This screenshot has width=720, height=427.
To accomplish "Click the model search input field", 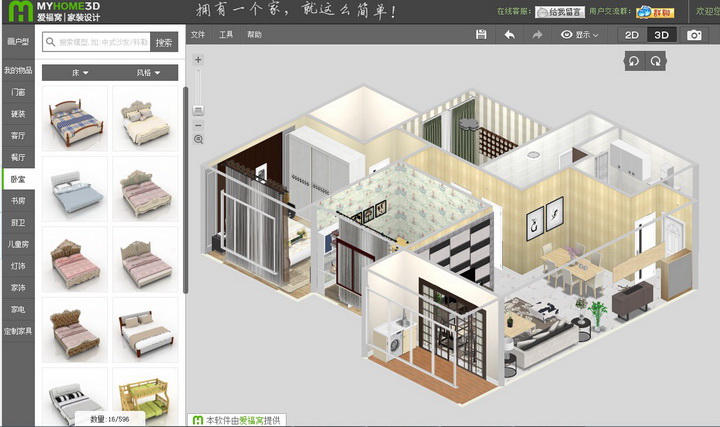I will [103, 43].
